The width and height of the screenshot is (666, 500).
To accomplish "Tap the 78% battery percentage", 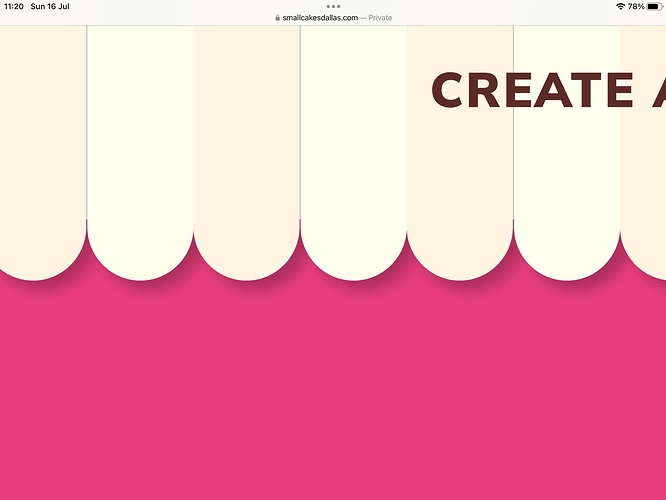I will (636, 6).
